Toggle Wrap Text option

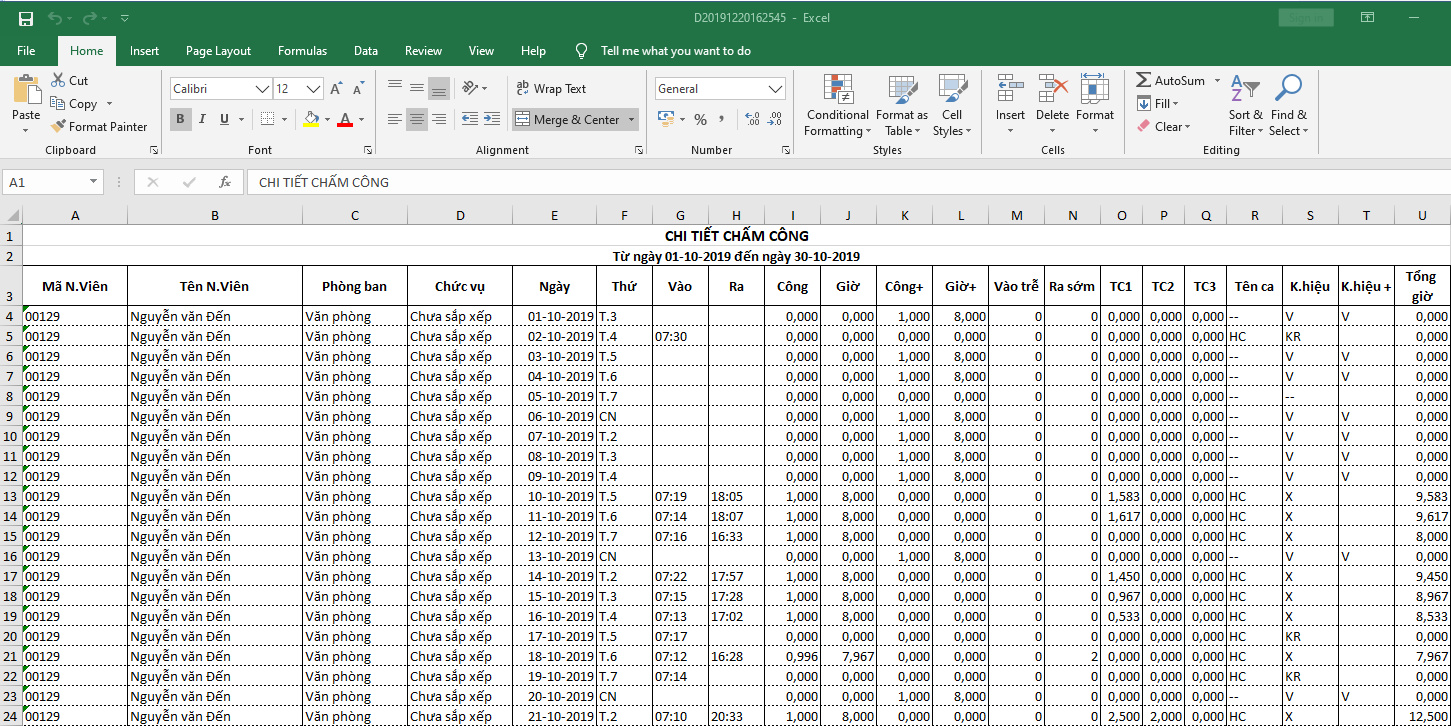coord(550,89)
